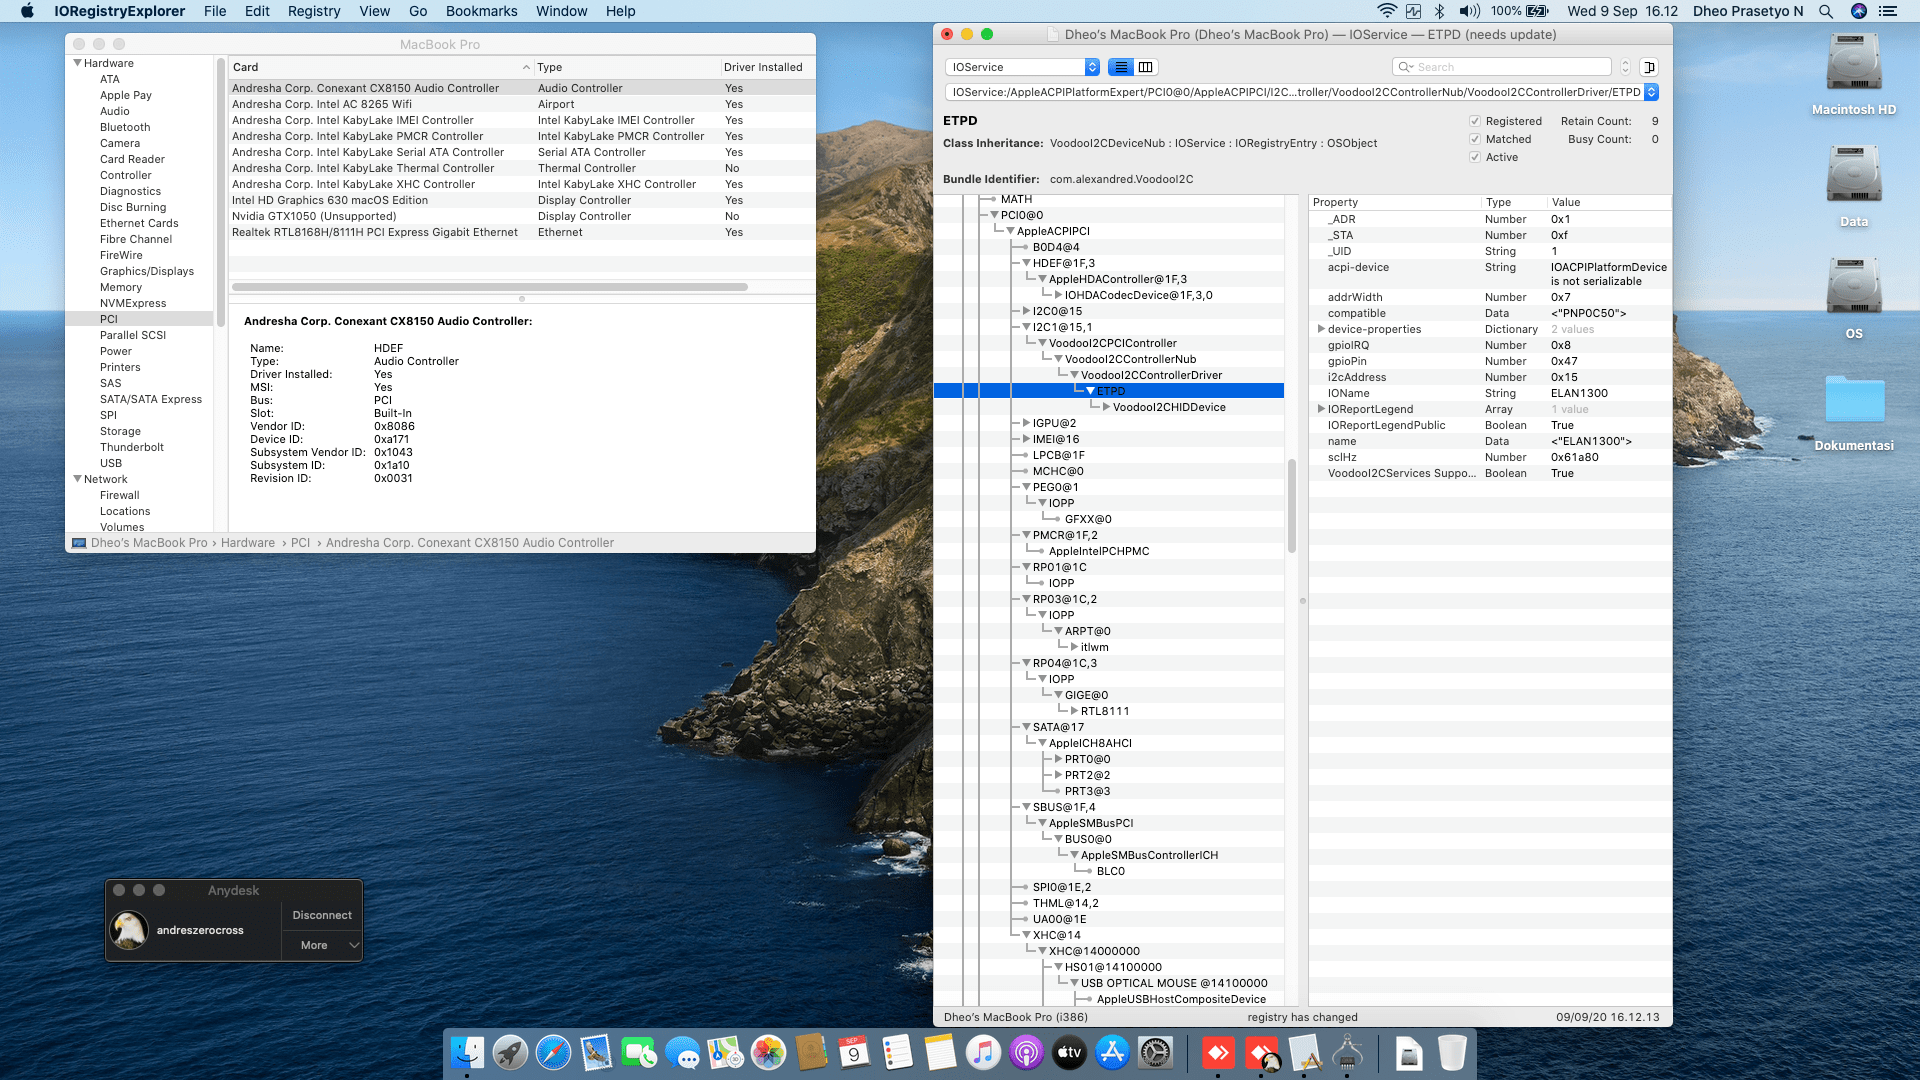Open the Calendar app in the Dock
Screen dimensions: 1920x1080
coord(854,1052)
